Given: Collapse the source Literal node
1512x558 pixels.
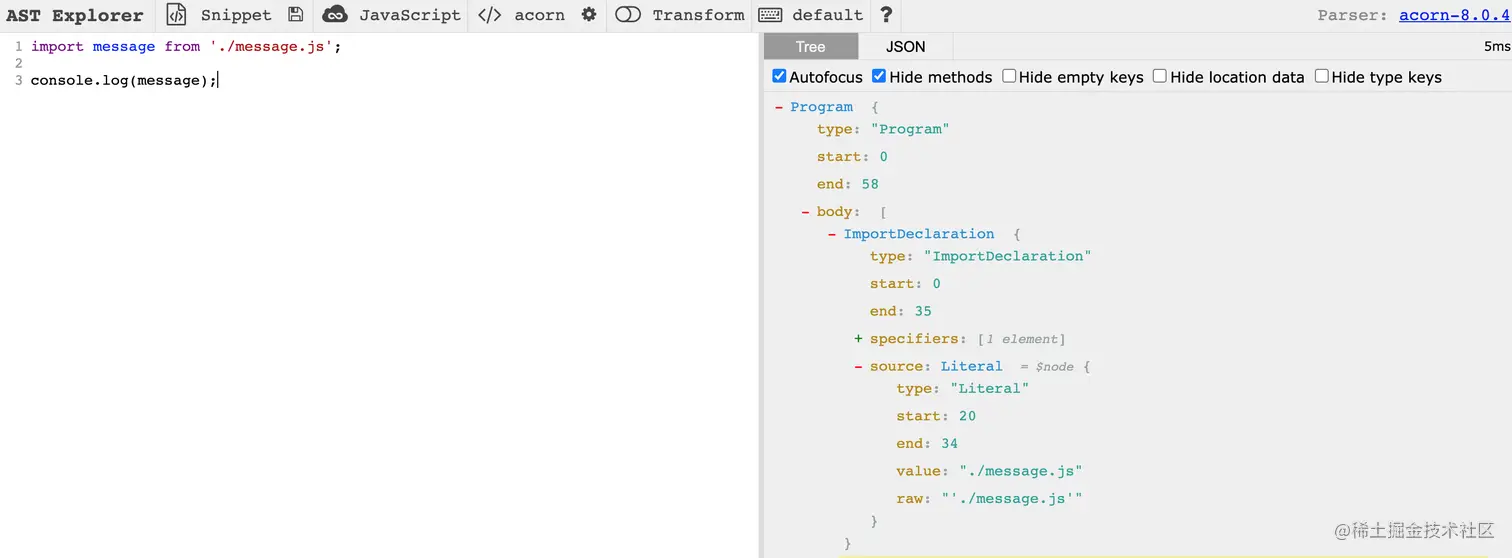Looking at the screenshot, I should point(859,366).
